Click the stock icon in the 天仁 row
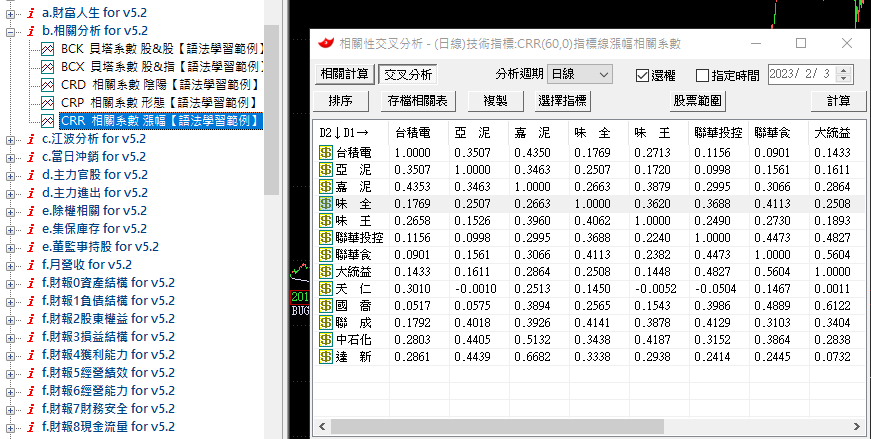Screen dimensions: 871x439 click(x=326, y=288)
